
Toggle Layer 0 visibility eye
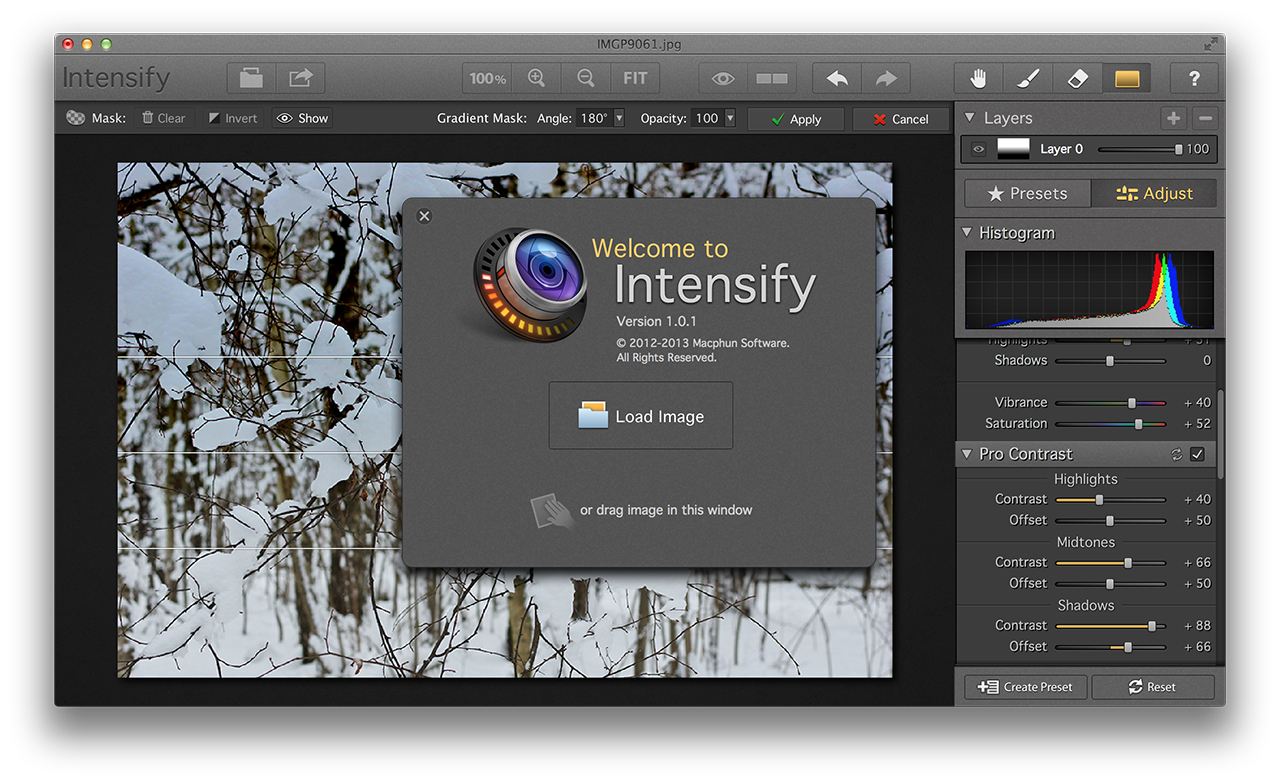click(x=978, y=149)
